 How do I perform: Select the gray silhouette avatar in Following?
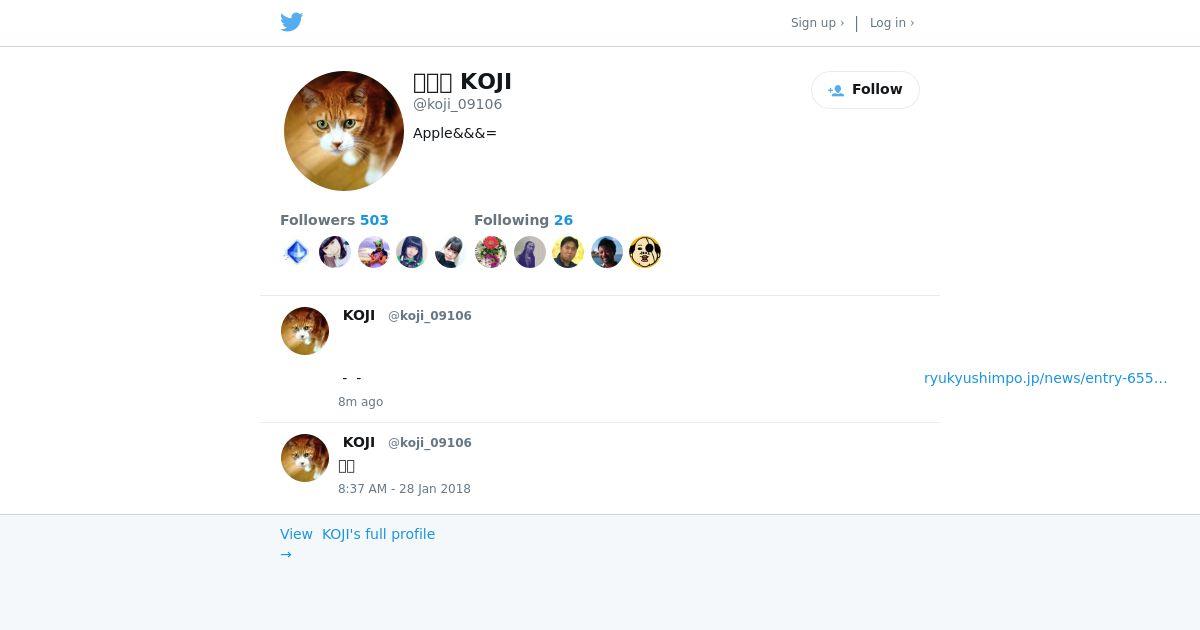[530, 252]
